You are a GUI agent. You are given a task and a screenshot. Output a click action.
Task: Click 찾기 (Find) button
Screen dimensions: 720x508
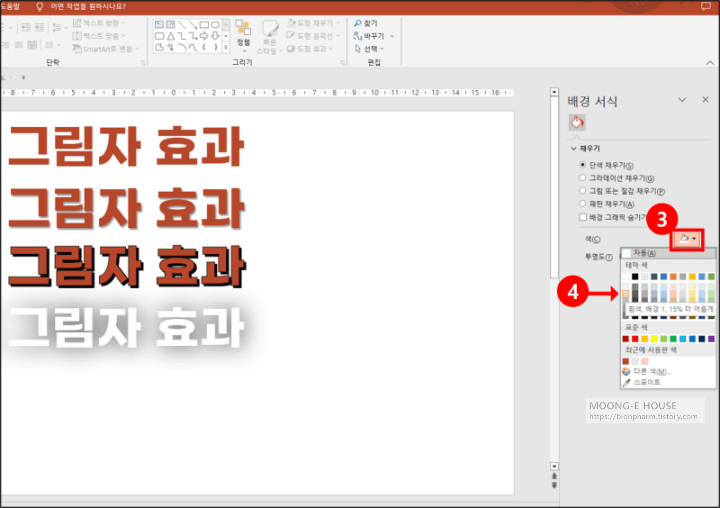[x=366, y=23]
